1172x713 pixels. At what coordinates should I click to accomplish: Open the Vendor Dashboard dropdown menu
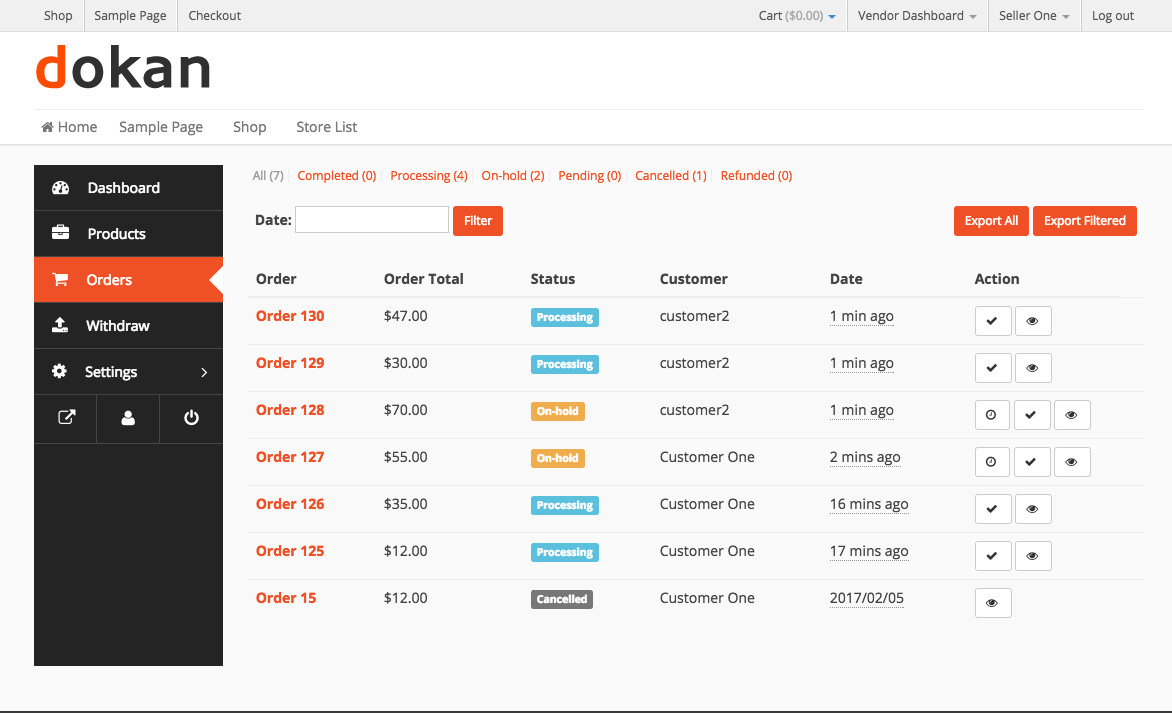click(x=917, y=16)
